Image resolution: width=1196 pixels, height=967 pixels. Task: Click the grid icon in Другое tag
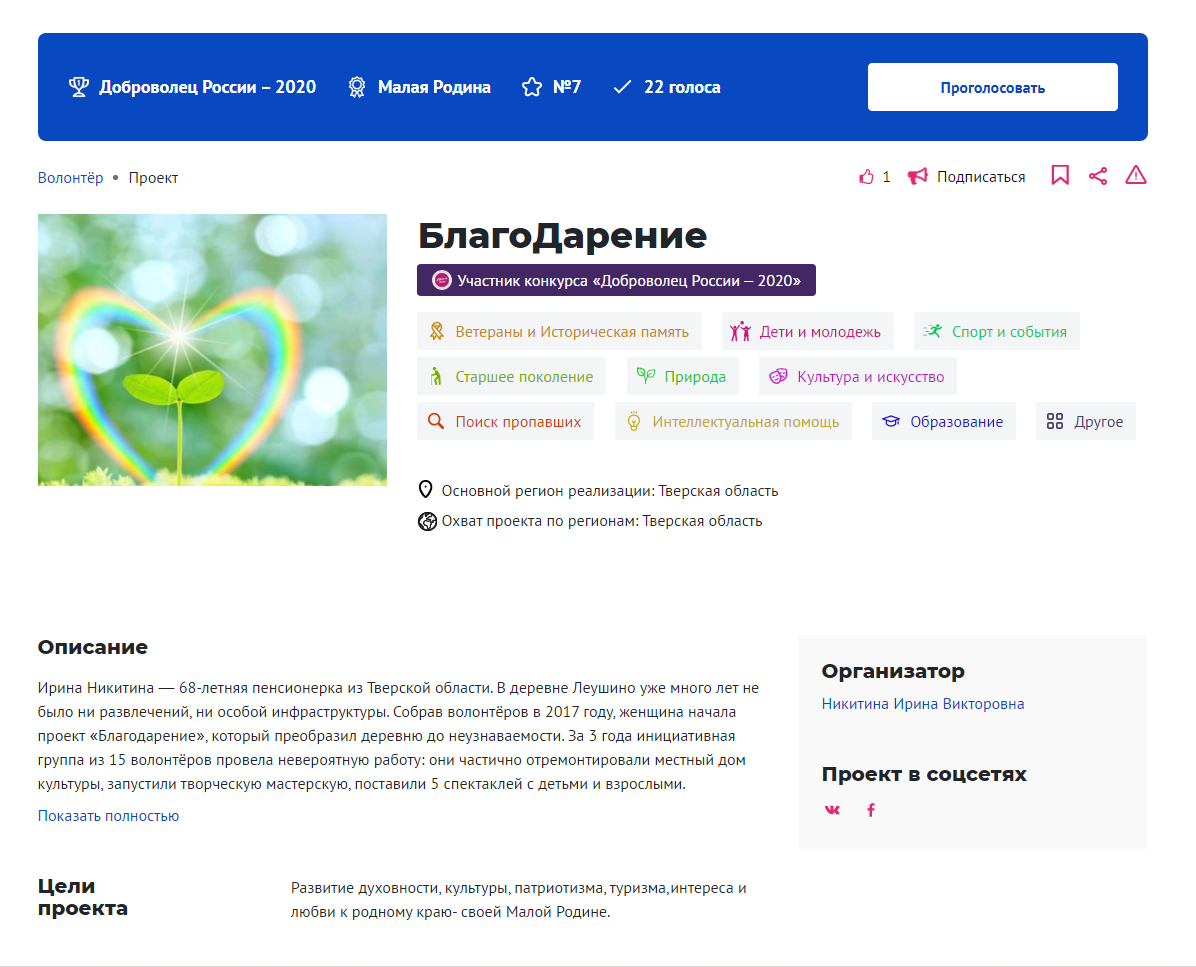pyautogui.click(x=1055, y=421)
